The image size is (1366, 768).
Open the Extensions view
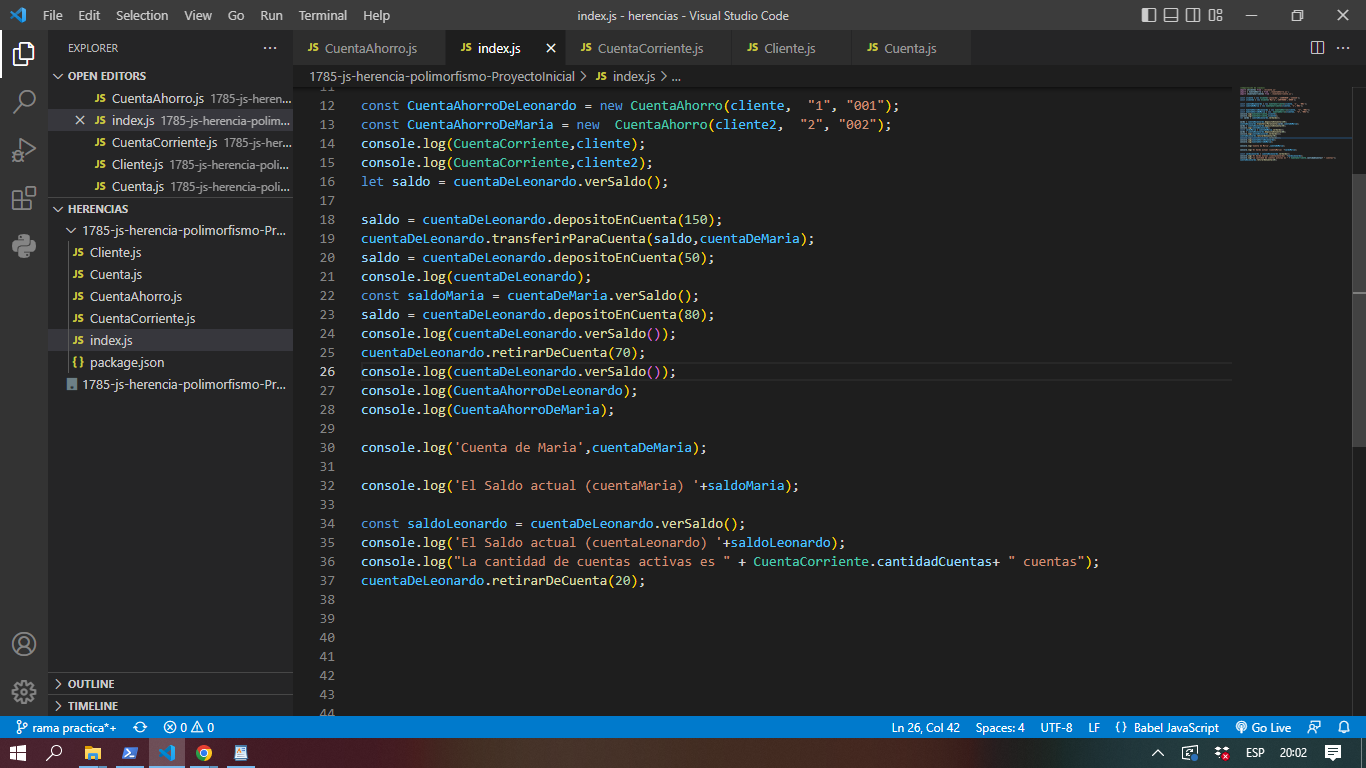[x=24, y=198]
